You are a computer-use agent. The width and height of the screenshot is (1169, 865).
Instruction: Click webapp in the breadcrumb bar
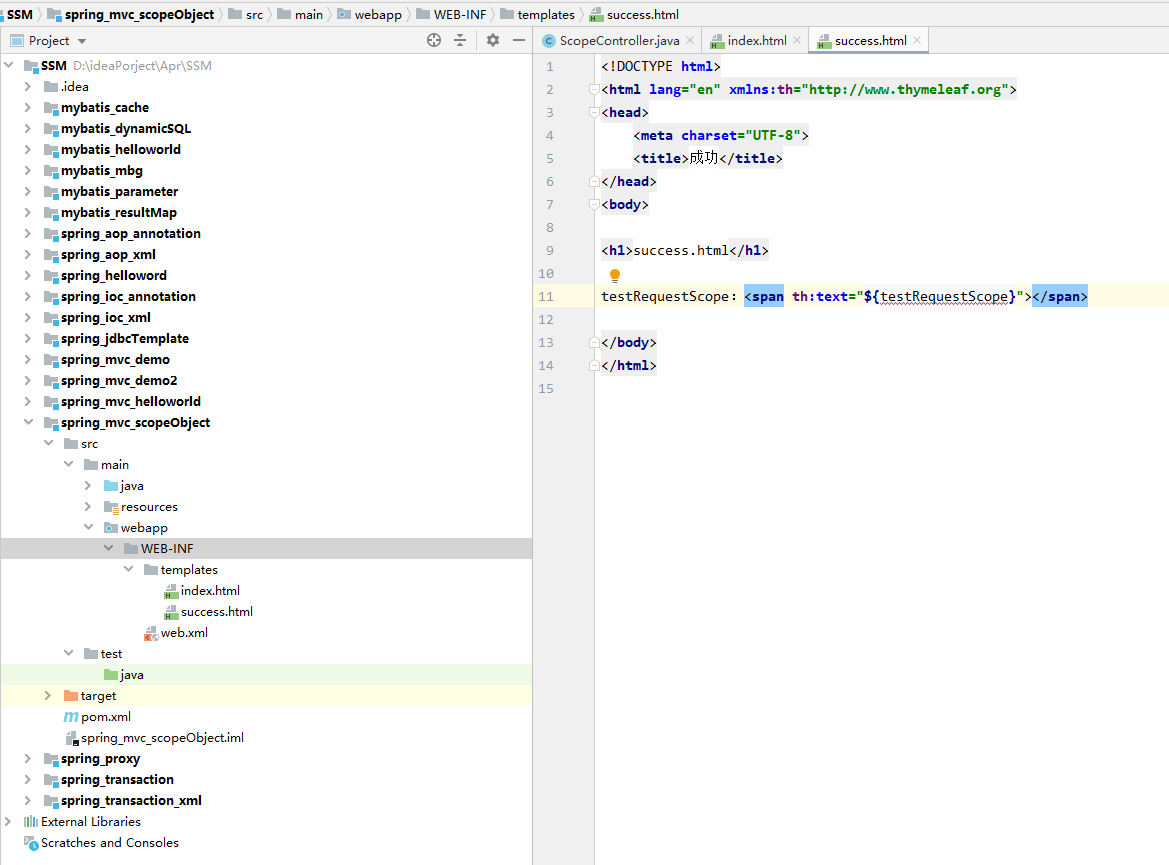378,15
